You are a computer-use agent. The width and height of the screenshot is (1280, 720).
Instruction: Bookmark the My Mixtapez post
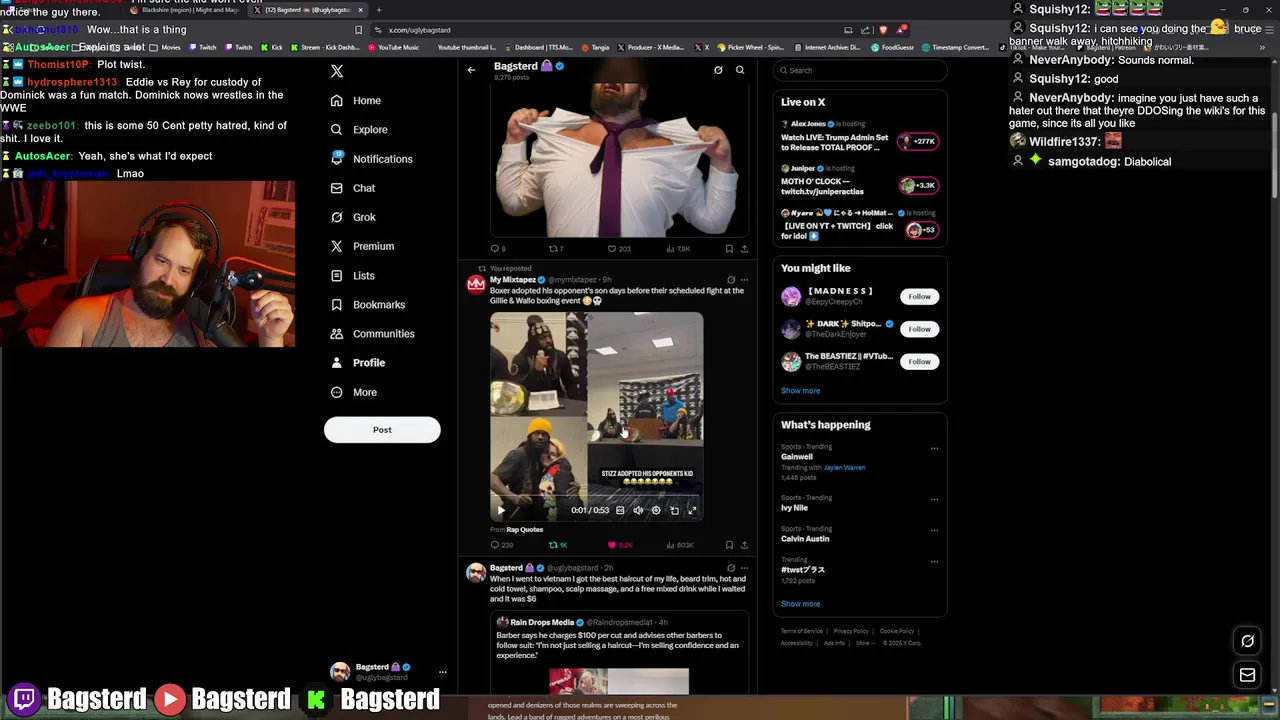[729, 545]
